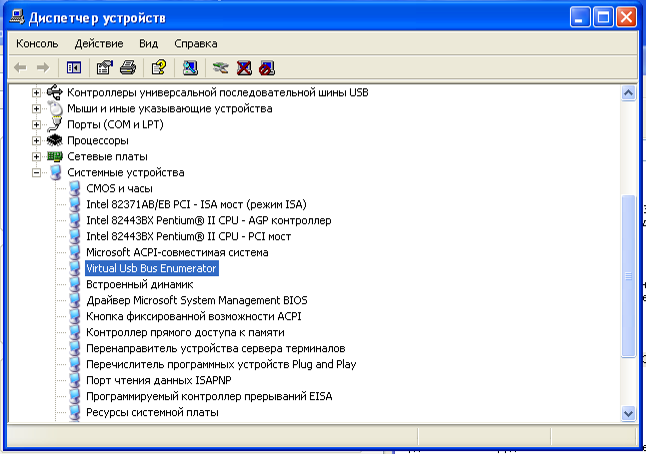Toggle the console tree pane icon
This screenshot has height=454, width=646.
click(74, 68)
